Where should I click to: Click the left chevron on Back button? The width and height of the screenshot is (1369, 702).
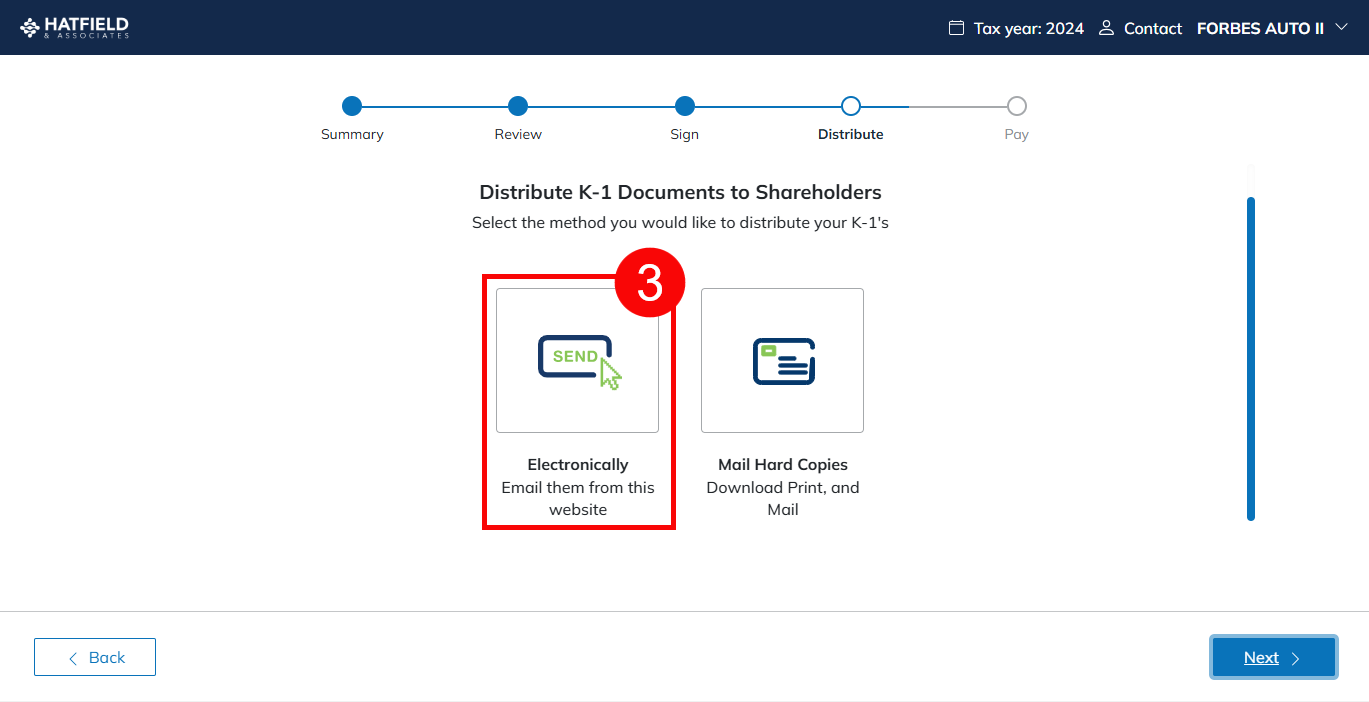[73, 658]
